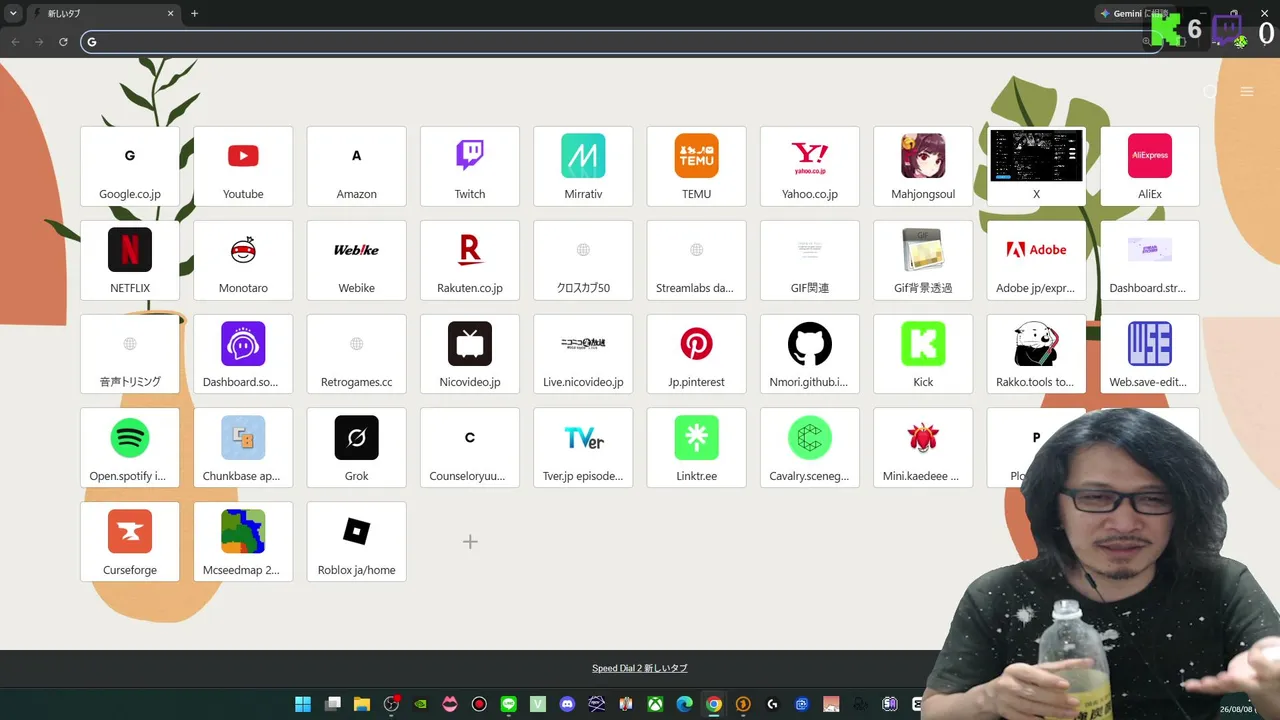Visit the Monotaro tile
This screenshot has width=1280, height=720.
(243, 260)
